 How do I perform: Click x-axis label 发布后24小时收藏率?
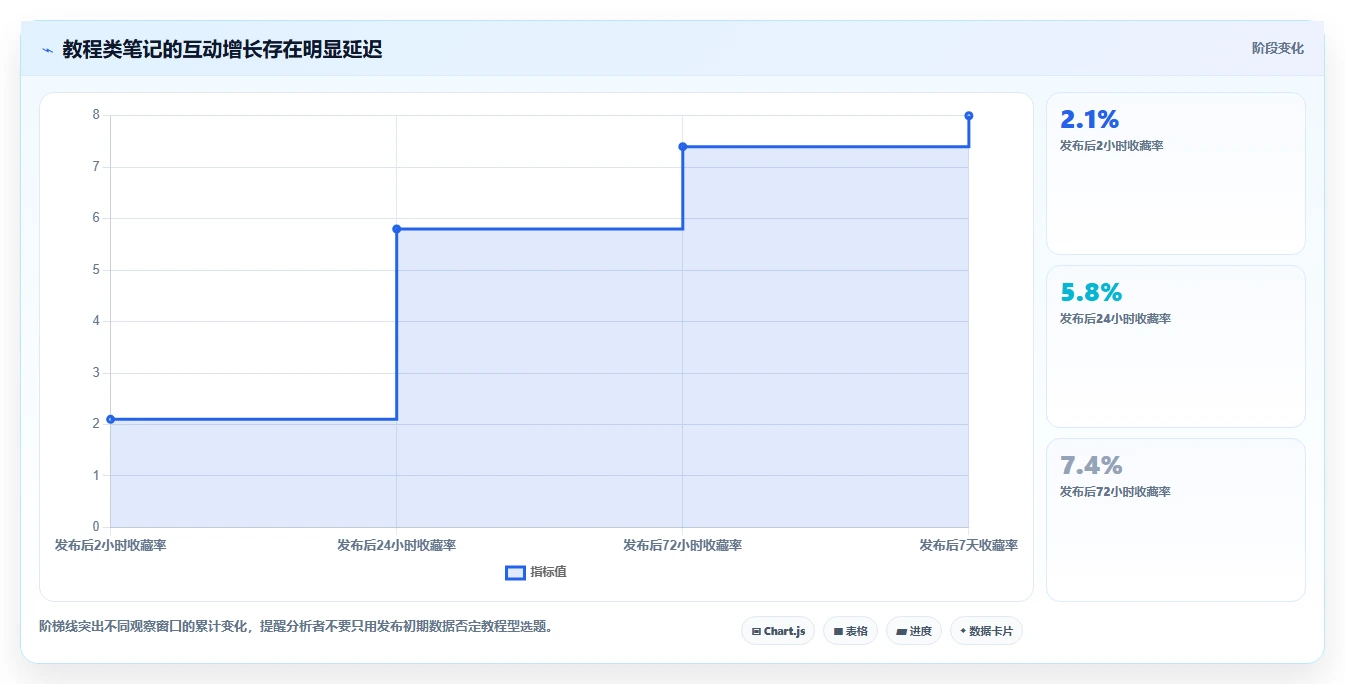tap(397, 545)
